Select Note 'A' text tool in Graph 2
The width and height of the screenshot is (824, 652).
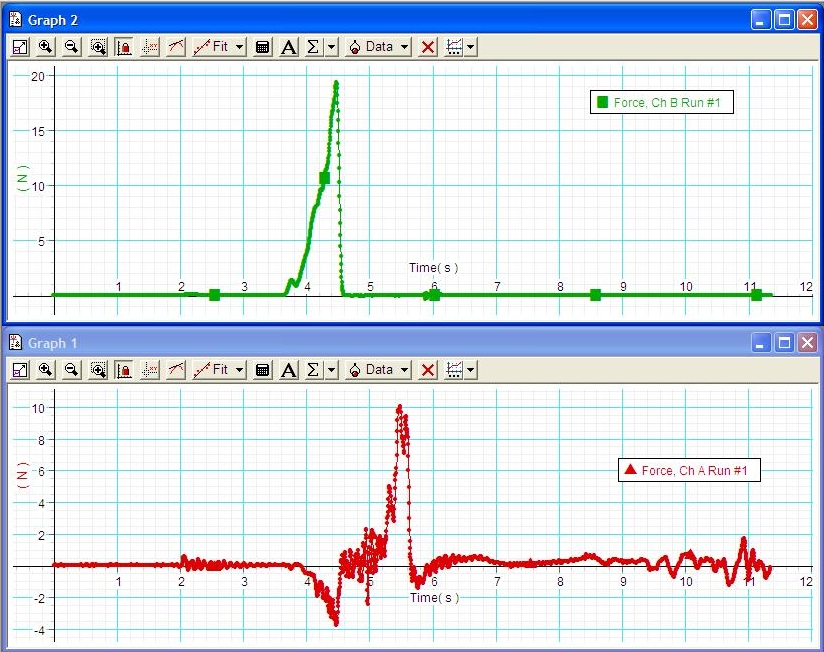click(x=288, y=47)
